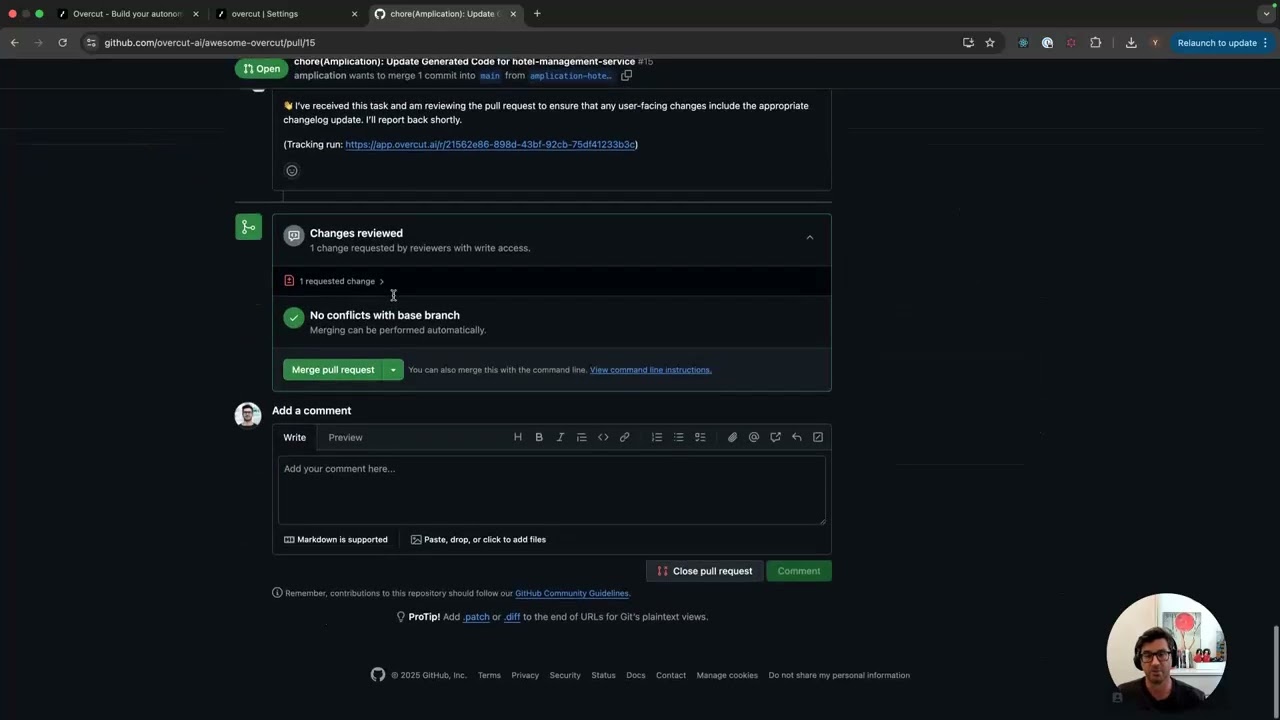Close the overcut Settings browser tab

pos(354,14)
